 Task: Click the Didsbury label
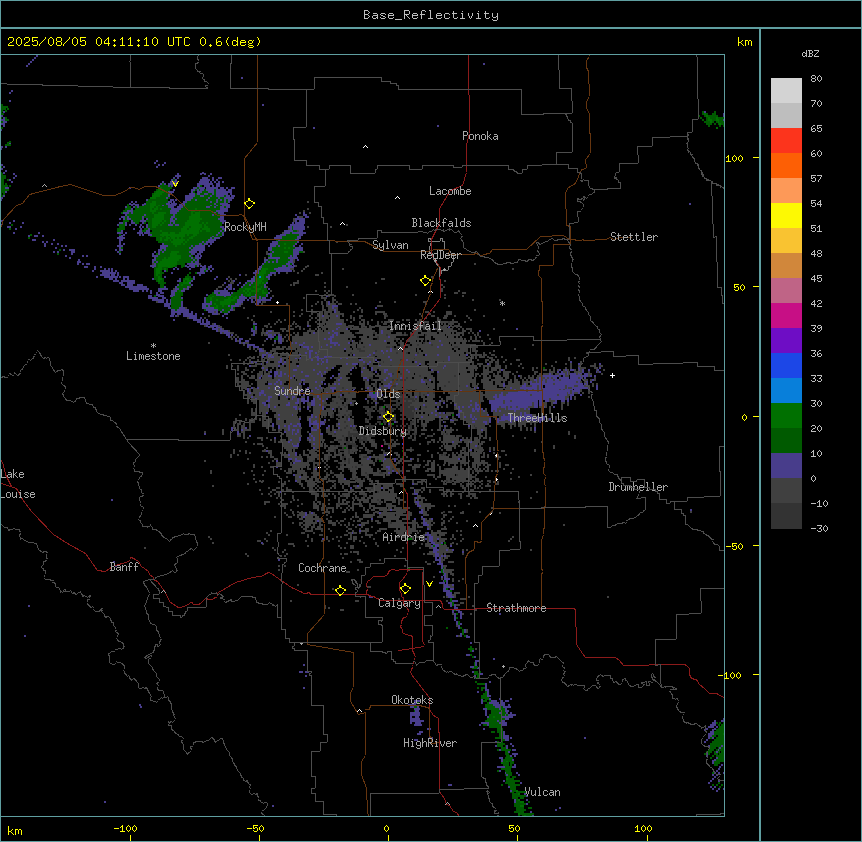click(x=383, y=431)
